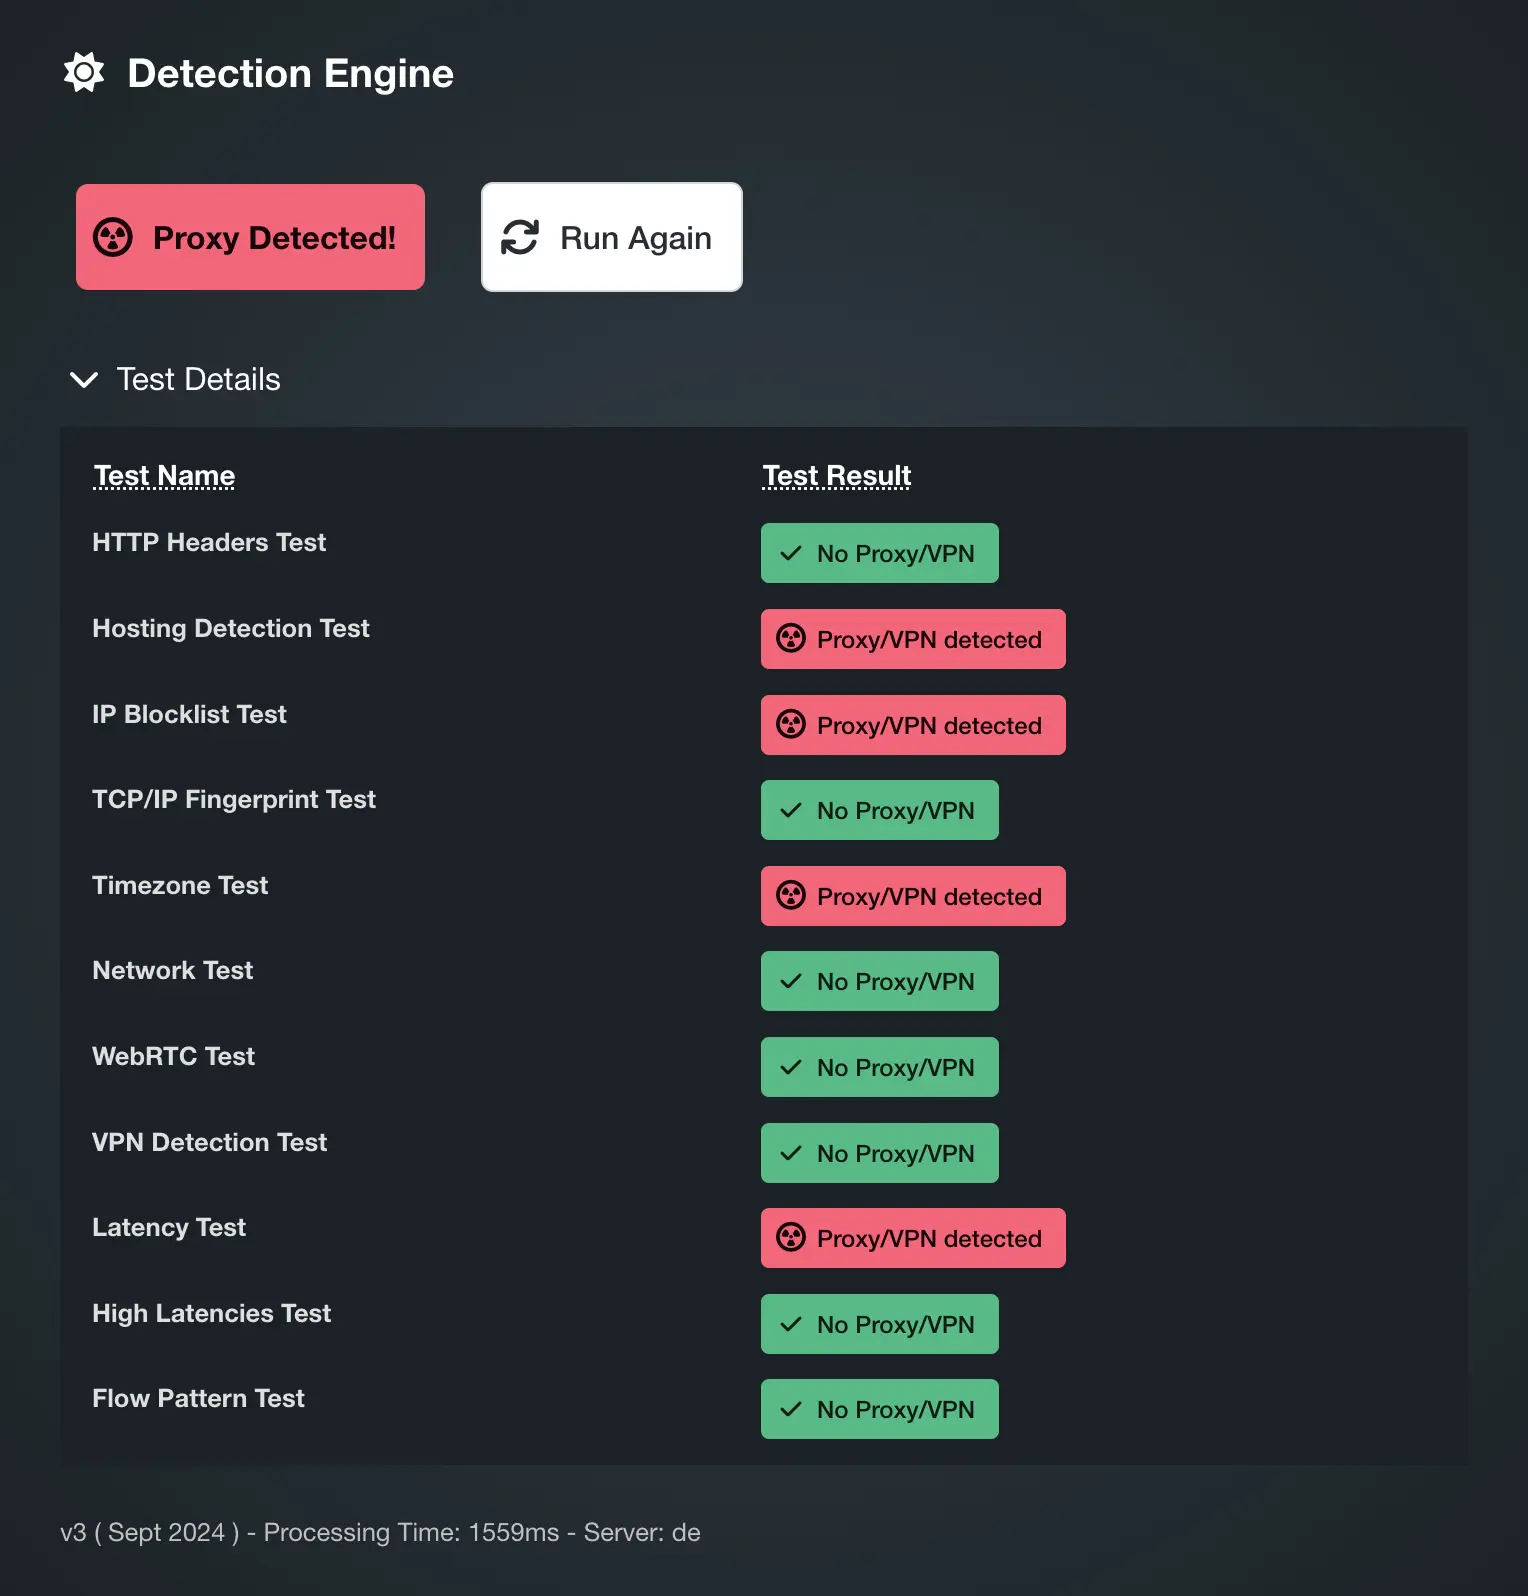The width and height of the screenshot is (1528, 1596).
Task: Click the TCP/IP Fingerprint Test label
Action: (x=234, y=799)
